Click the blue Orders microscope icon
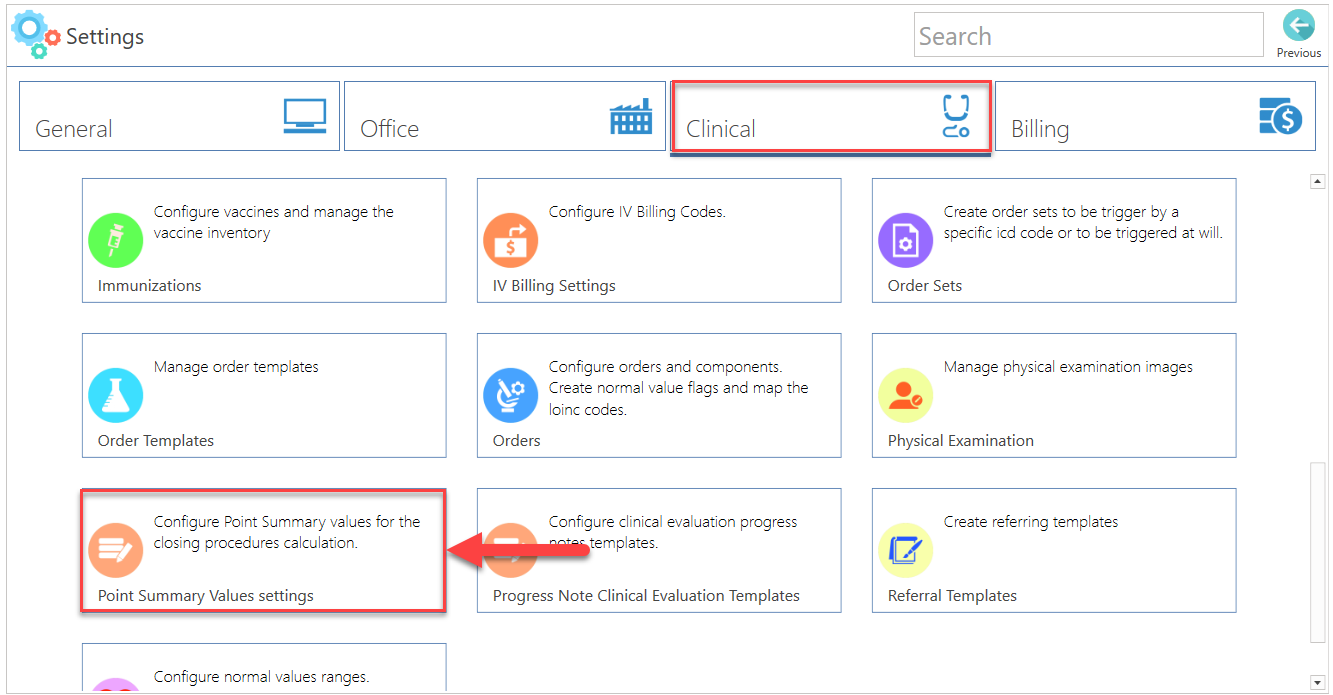This screenshot has height=695, width=1333. pyautogui.click(x=511, y=395)
